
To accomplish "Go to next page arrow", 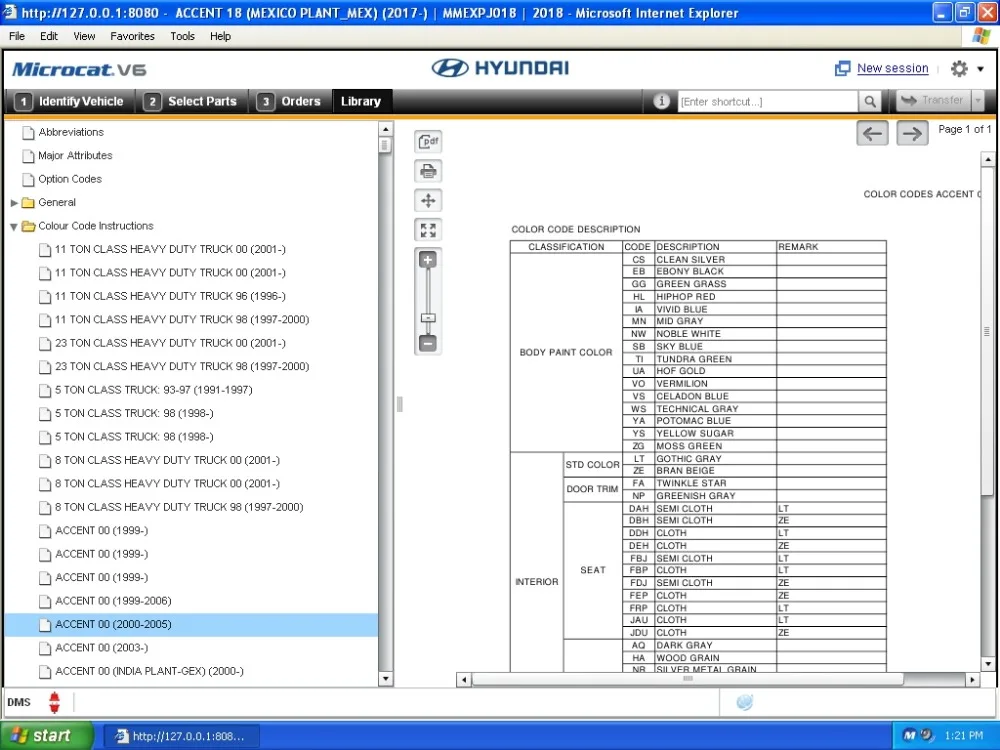I will pos(912,133).
